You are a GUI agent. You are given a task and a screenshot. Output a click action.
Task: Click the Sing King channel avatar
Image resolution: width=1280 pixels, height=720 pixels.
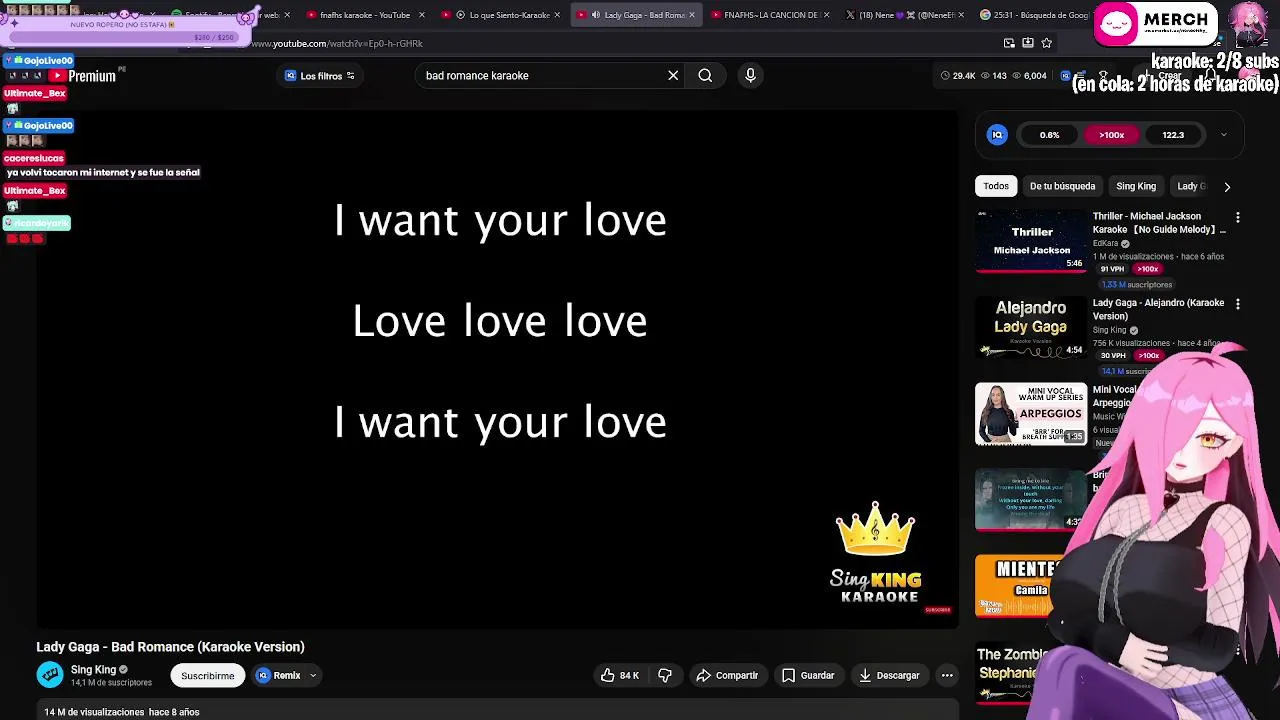click(x=49, y=675)
